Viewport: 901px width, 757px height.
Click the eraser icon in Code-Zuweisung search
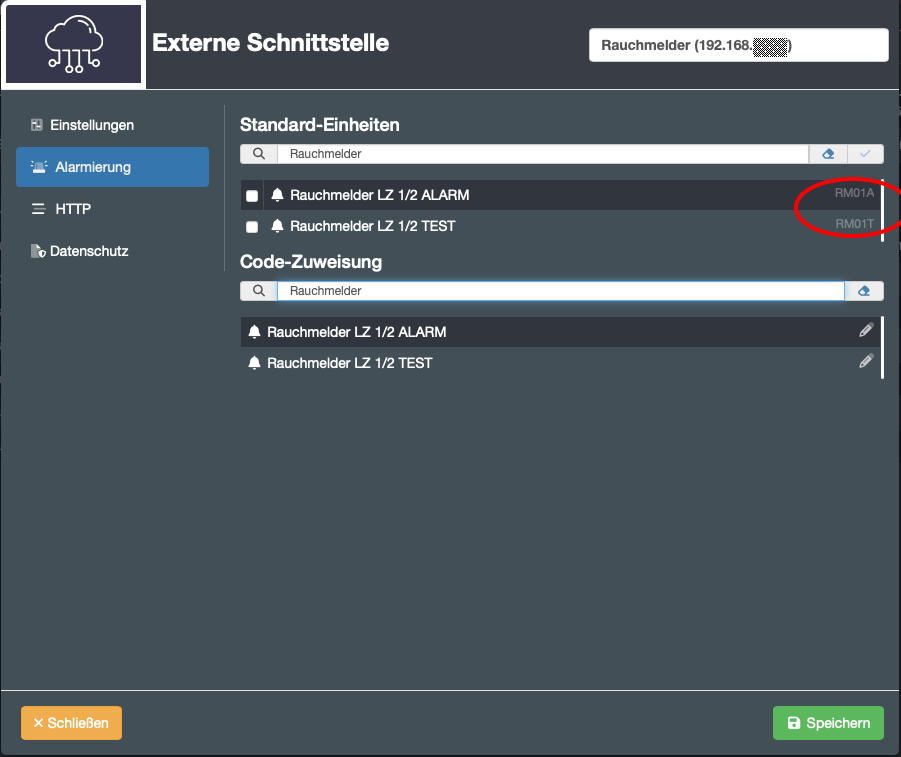coord(864,291)
